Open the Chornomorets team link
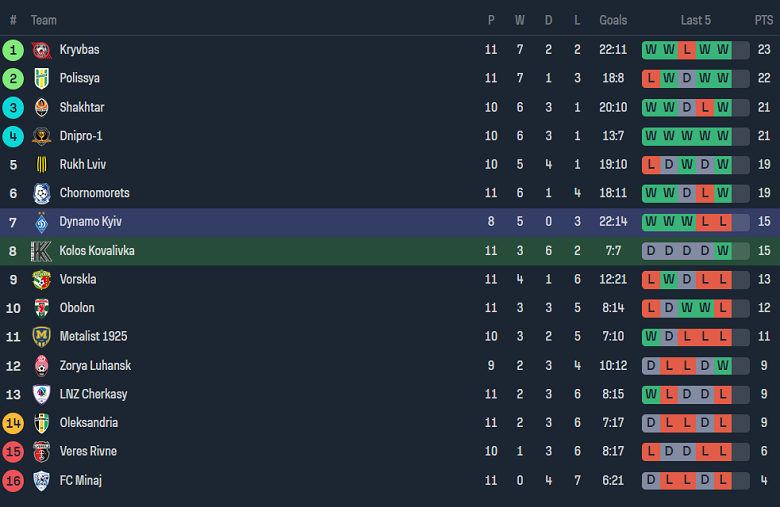 click(x=94, y=193)
